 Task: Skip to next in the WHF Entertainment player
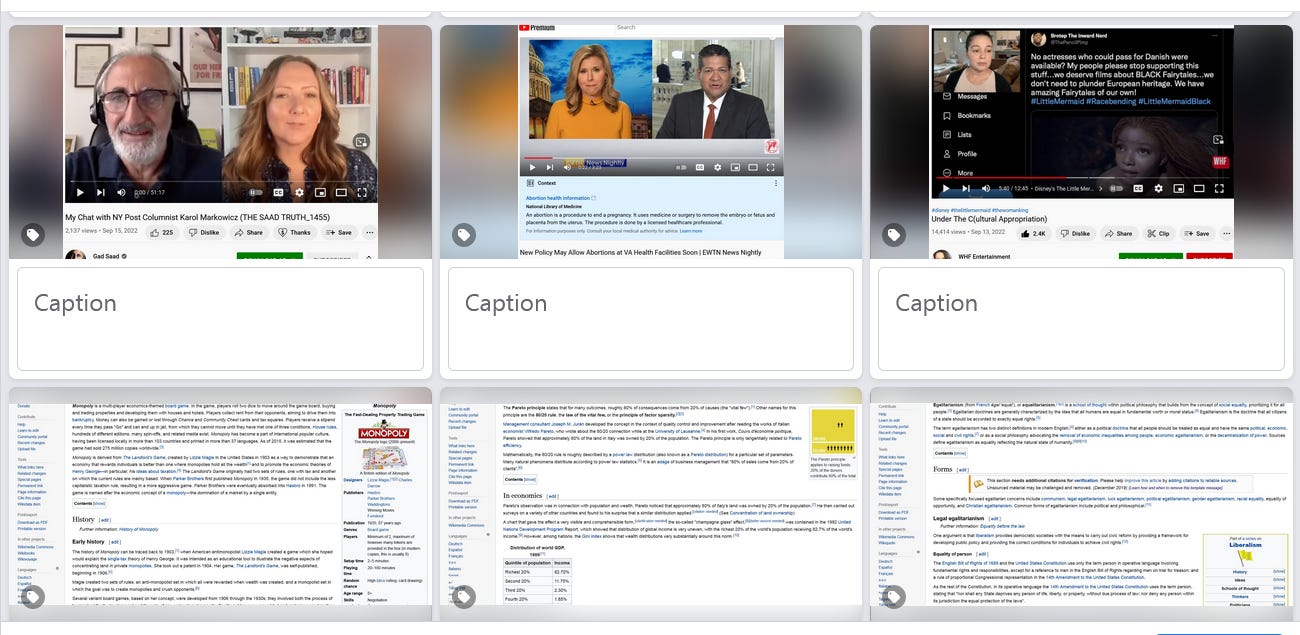[966, 188]
